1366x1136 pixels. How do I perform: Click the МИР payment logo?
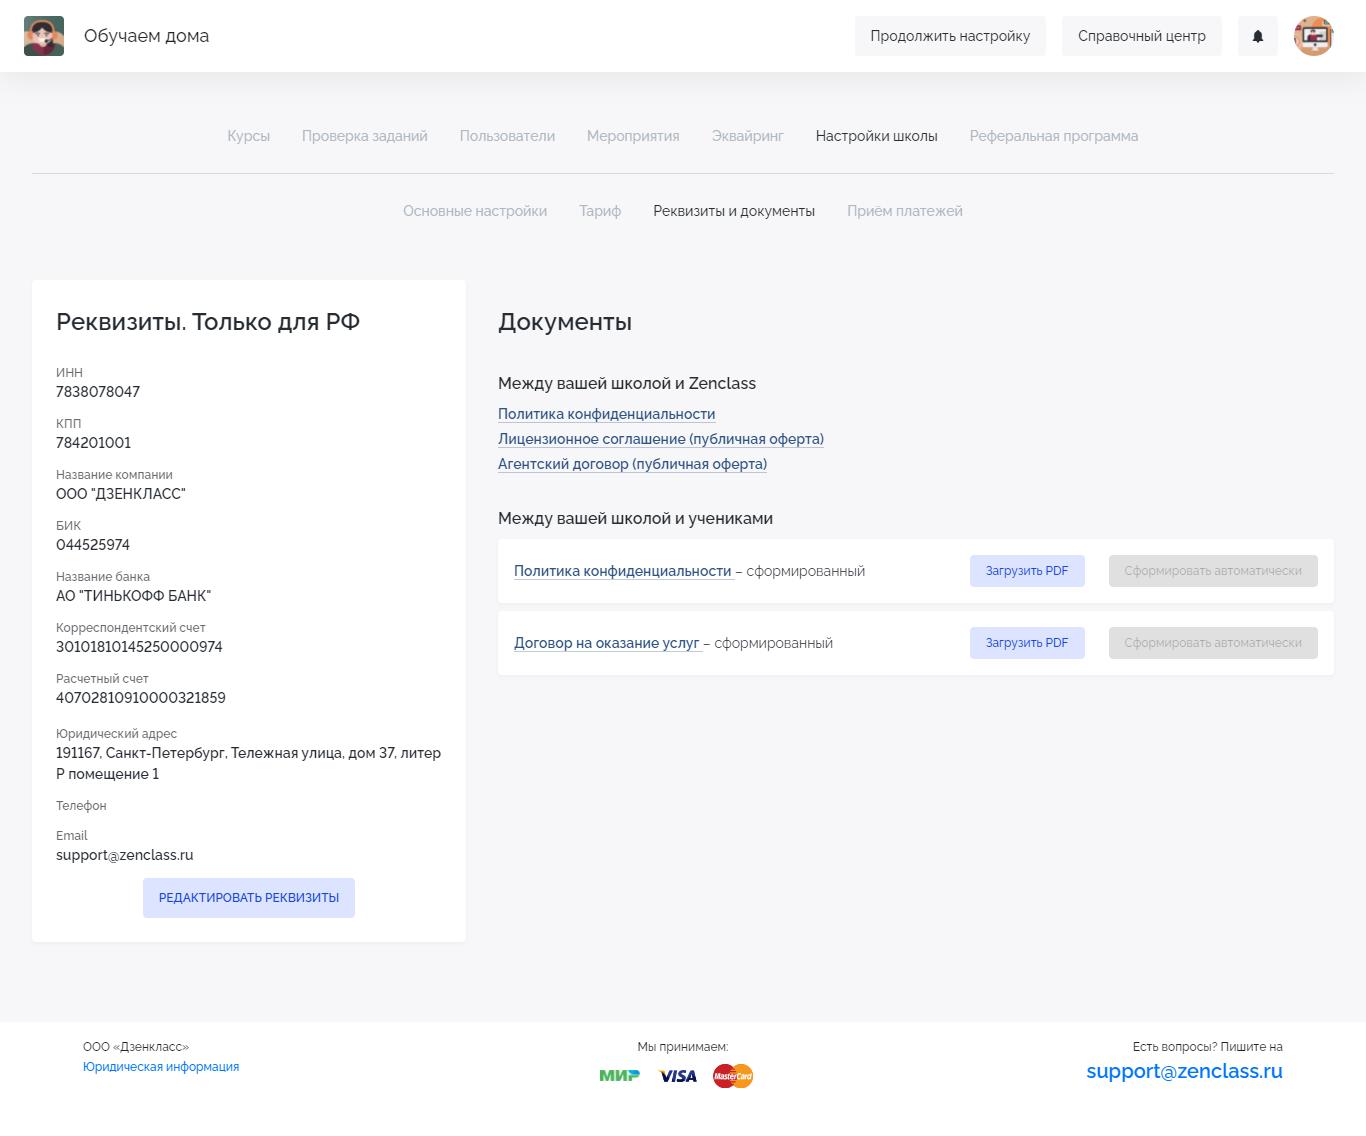[x=620, y=1076]
